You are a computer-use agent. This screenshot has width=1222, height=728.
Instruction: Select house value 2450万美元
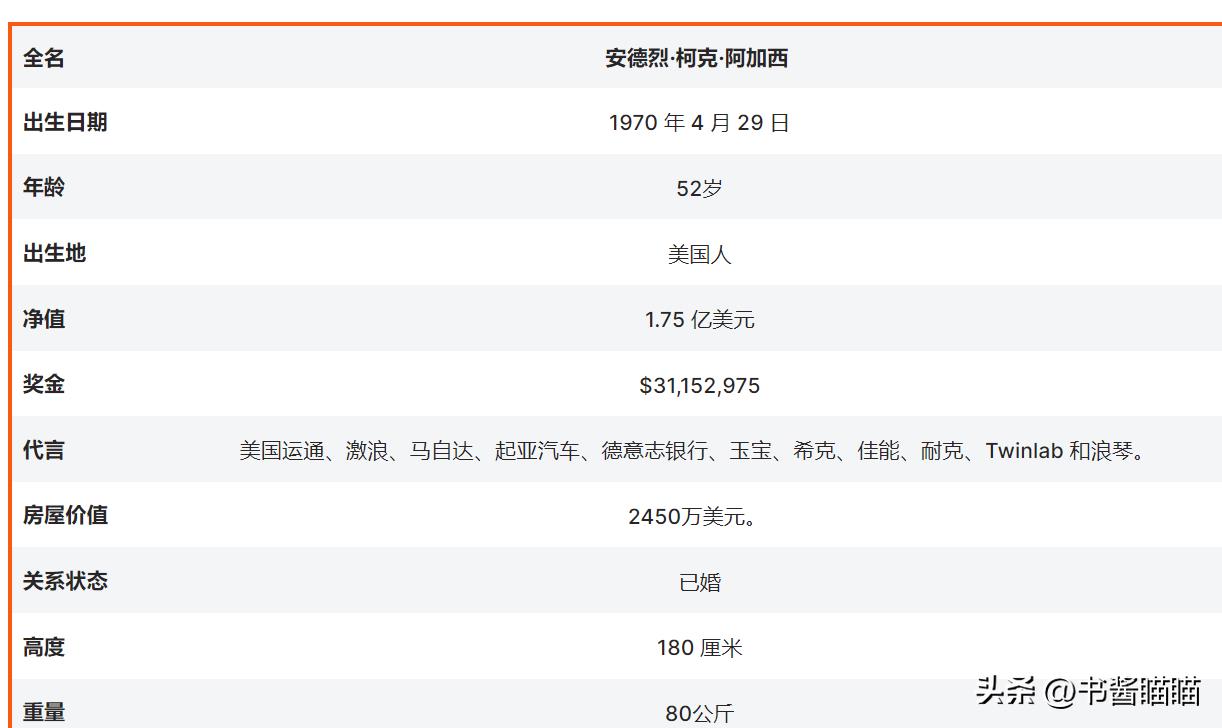point(695,517)
